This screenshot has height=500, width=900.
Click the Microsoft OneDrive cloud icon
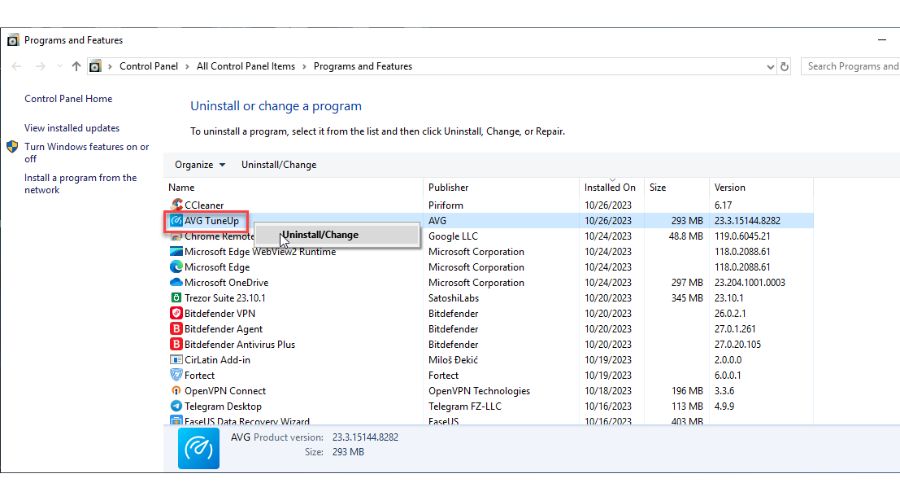(176, 282)
